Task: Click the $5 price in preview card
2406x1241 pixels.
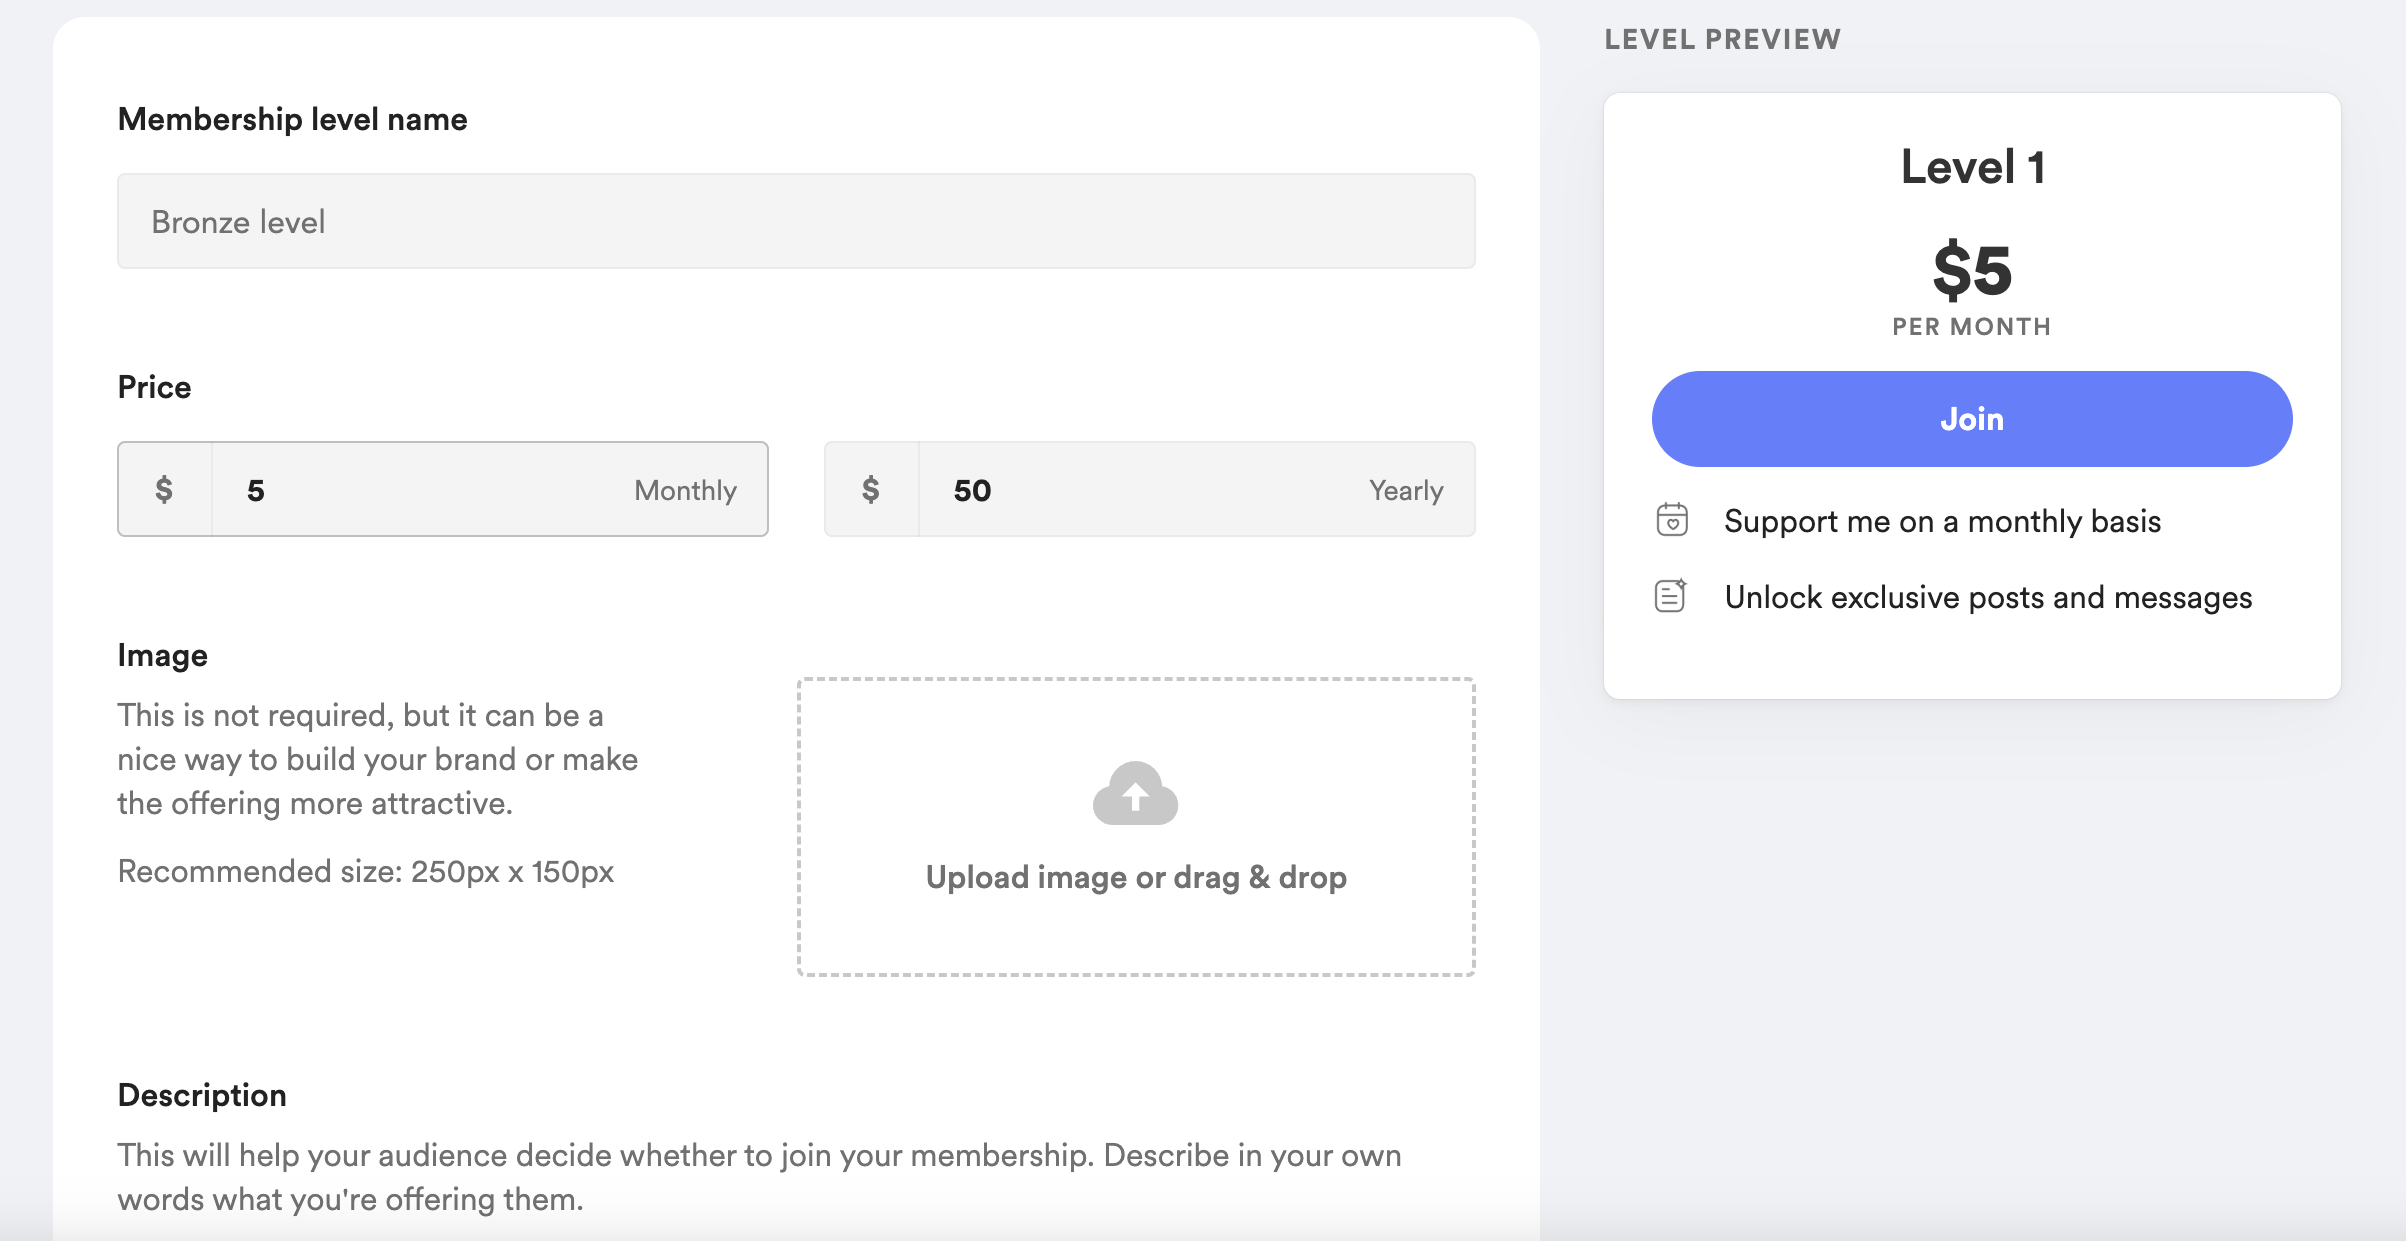Action: coord(1971,270)
